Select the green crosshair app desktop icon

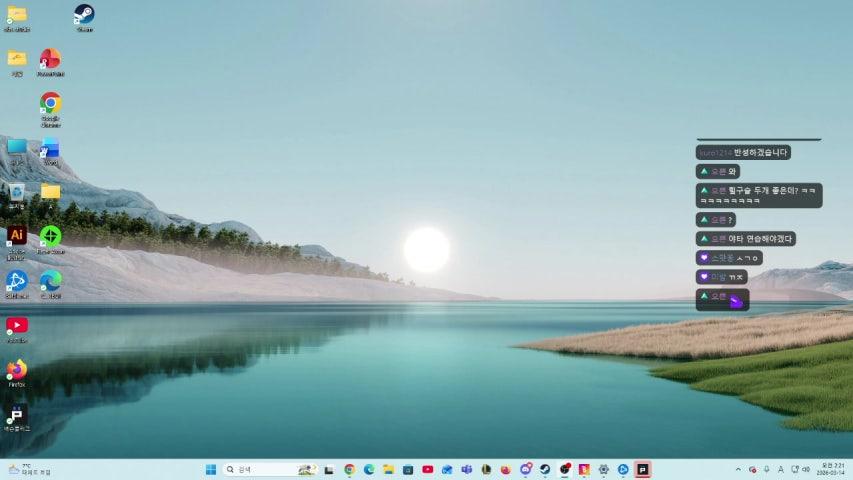[50, 236]
